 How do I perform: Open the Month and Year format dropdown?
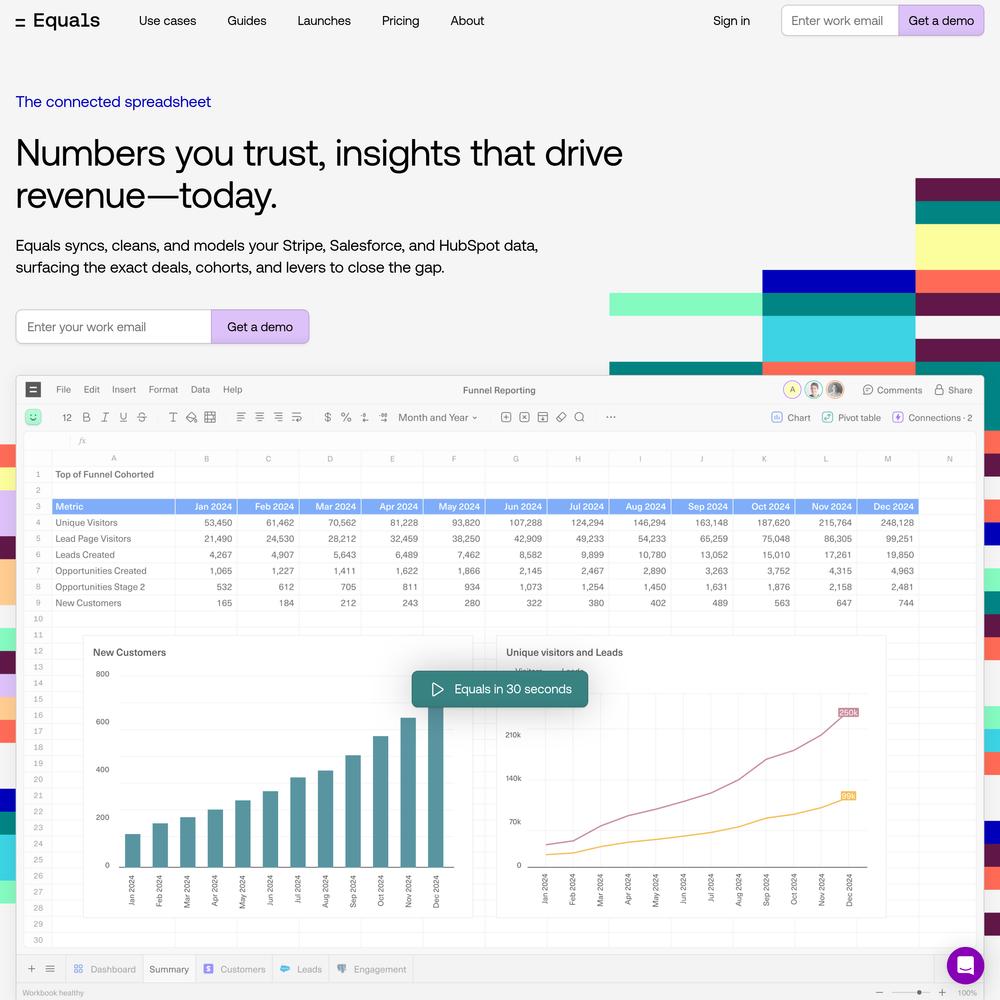point(438,417)
